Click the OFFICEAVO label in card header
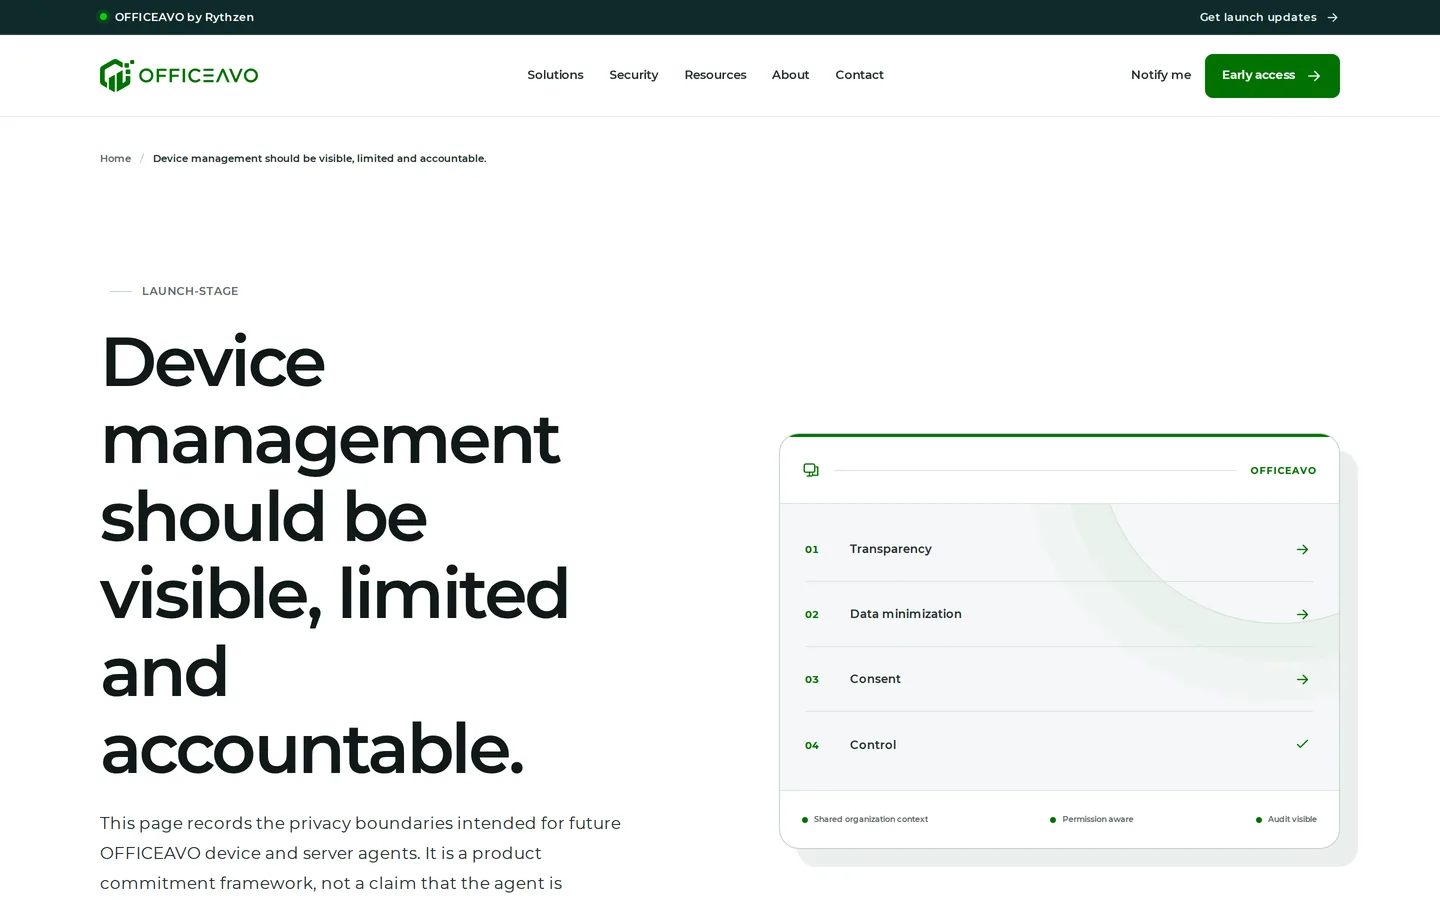The height and width of the screenshot is (900, 1440). coord(1283,471)
